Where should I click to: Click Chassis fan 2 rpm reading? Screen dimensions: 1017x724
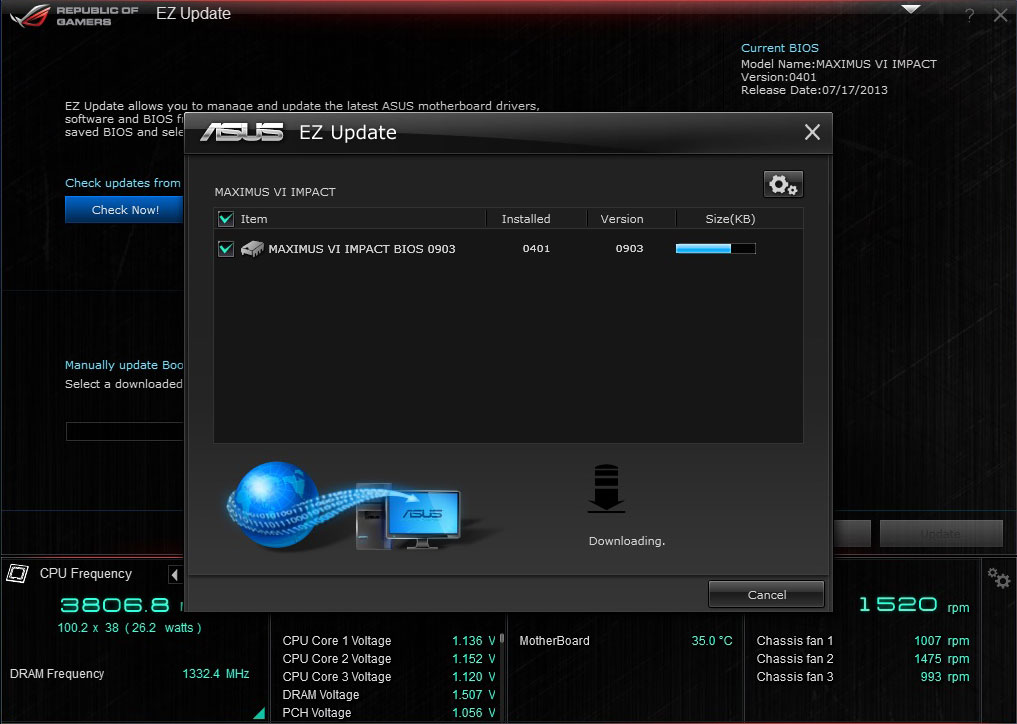[941, 658]
